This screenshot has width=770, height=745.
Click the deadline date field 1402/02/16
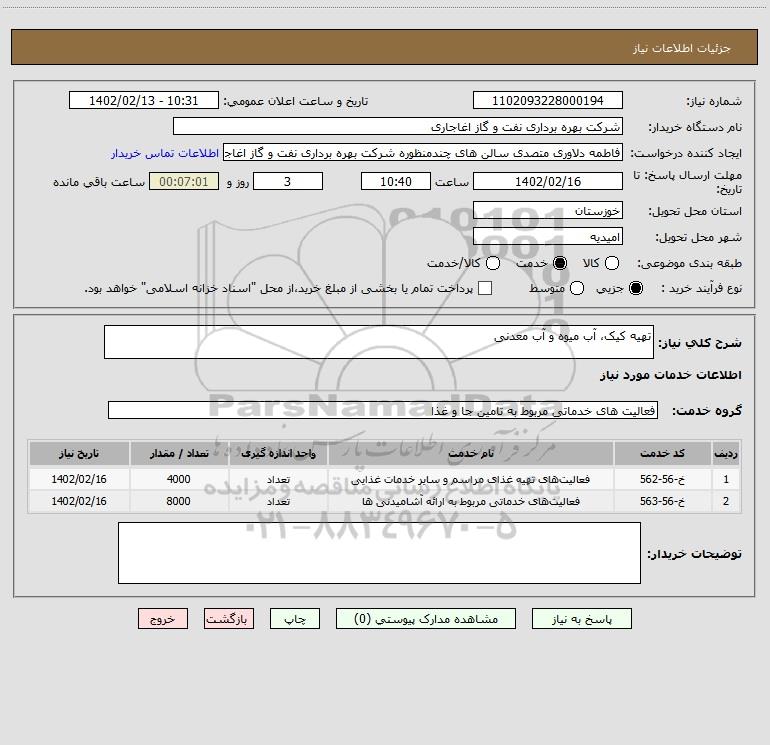tap(548, 181)
